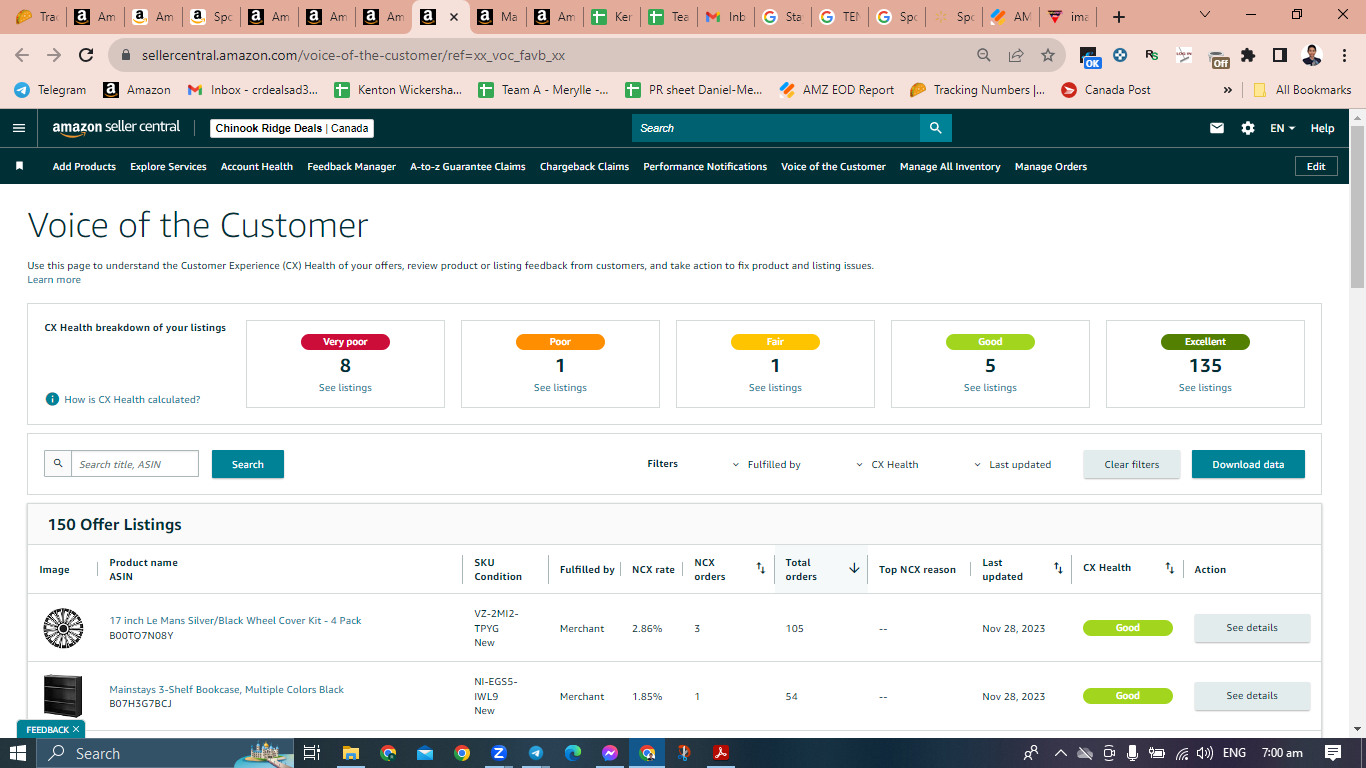Go back with browser back arrow
Screen dimensions: 1366x768
pos(22,56)
